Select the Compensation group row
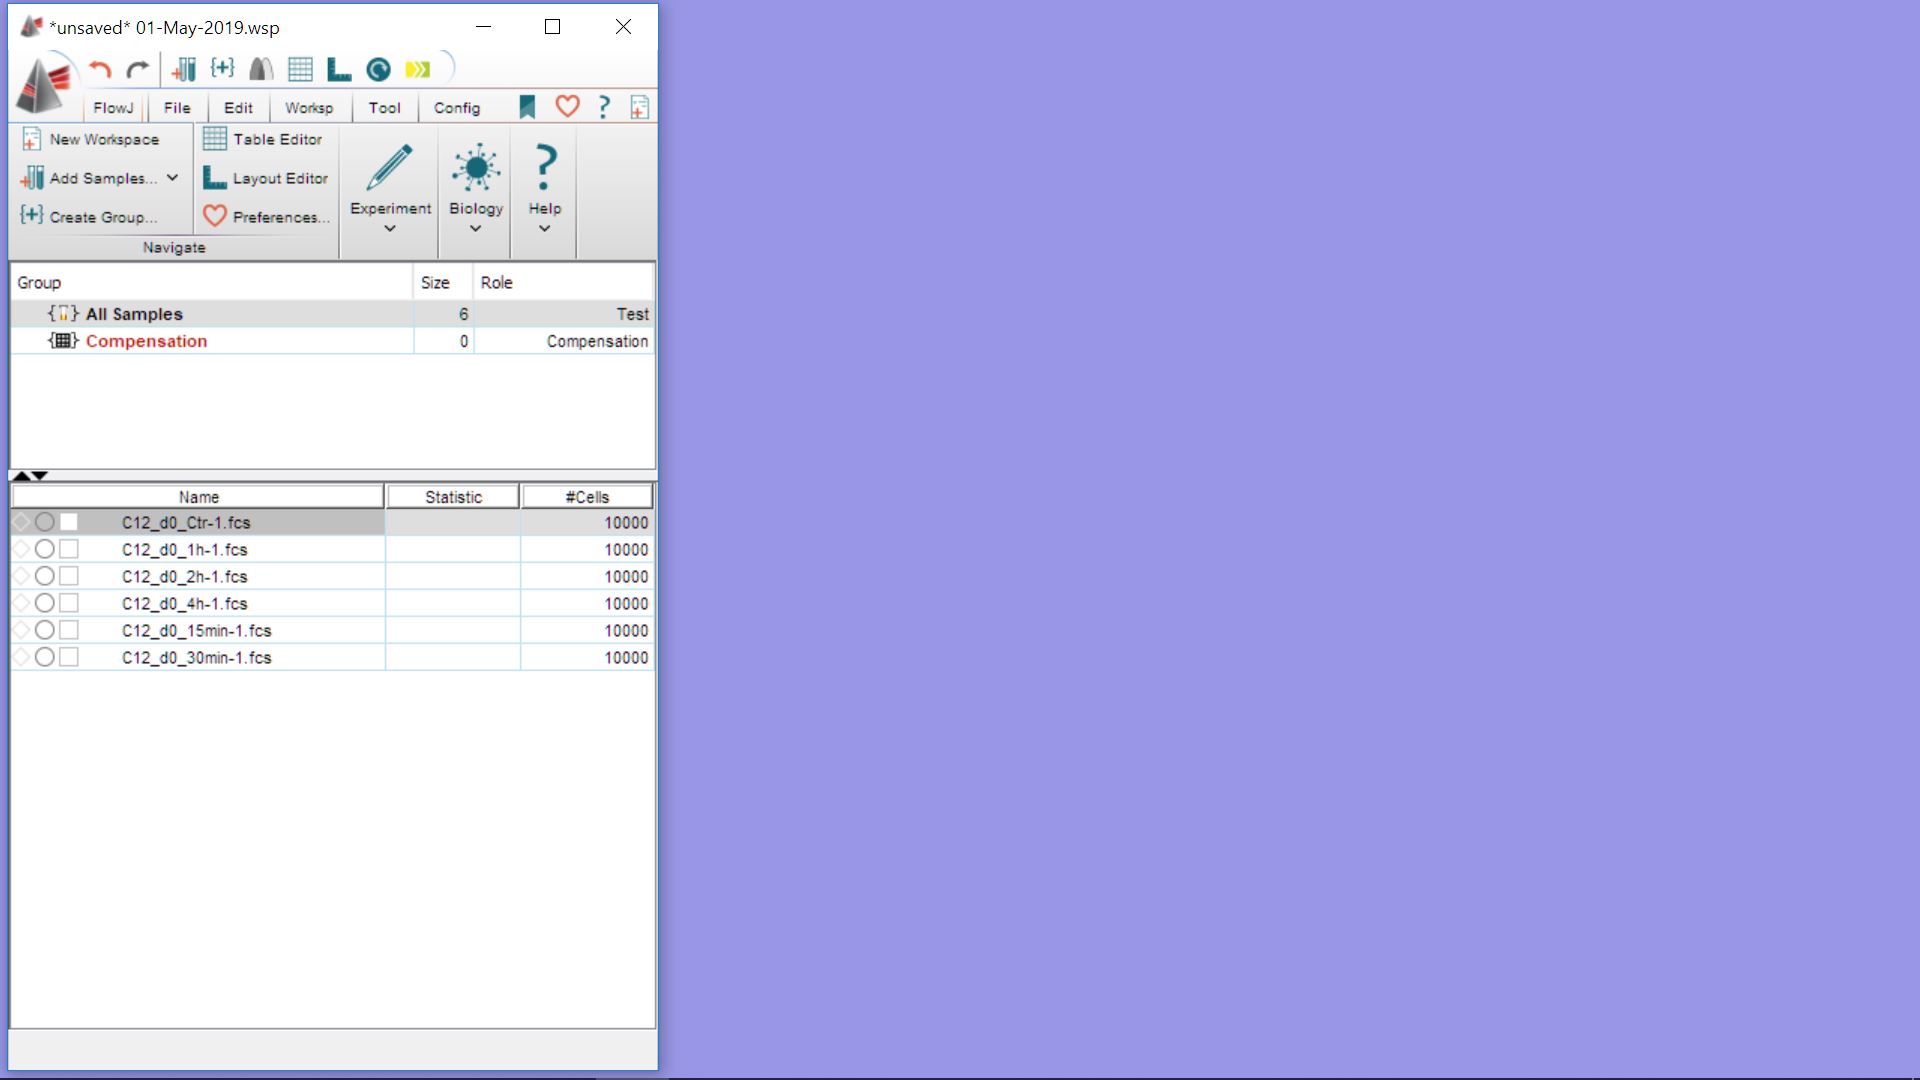The height and width of the screenshot is (1080, 1920). [146, 341]
